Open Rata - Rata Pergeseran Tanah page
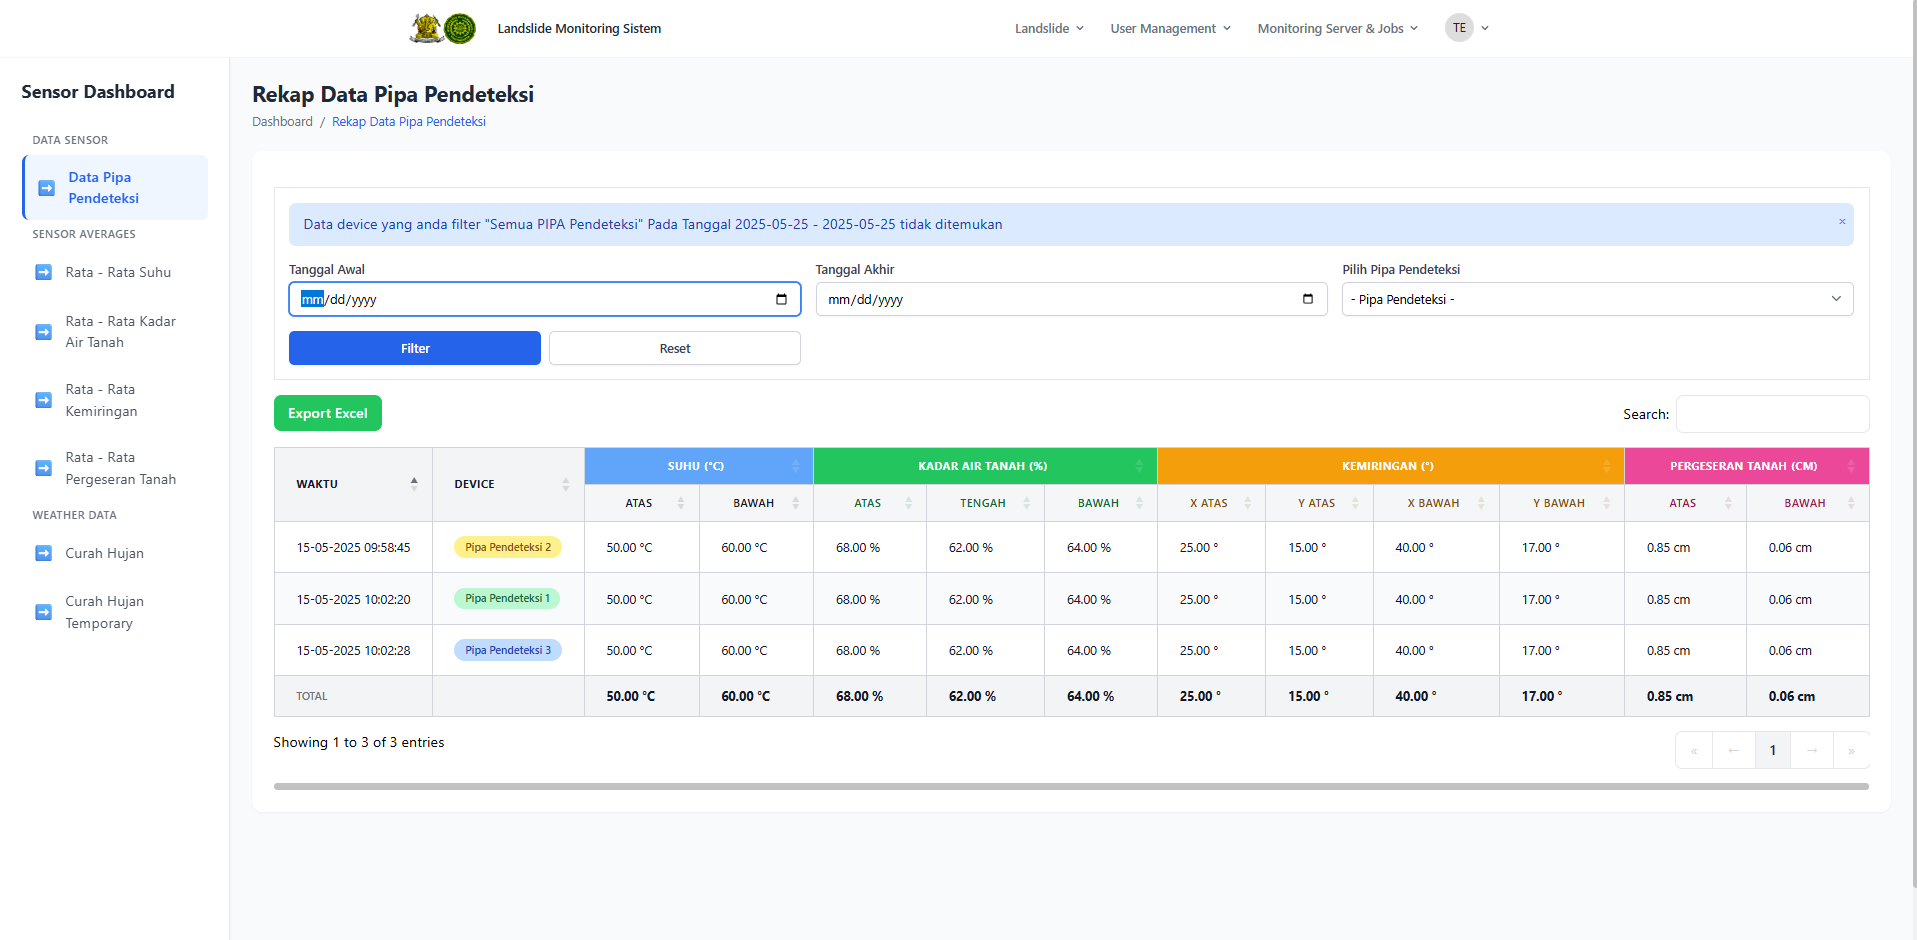This screenshot has width=1917, height=940. click(x=120, y=468)
